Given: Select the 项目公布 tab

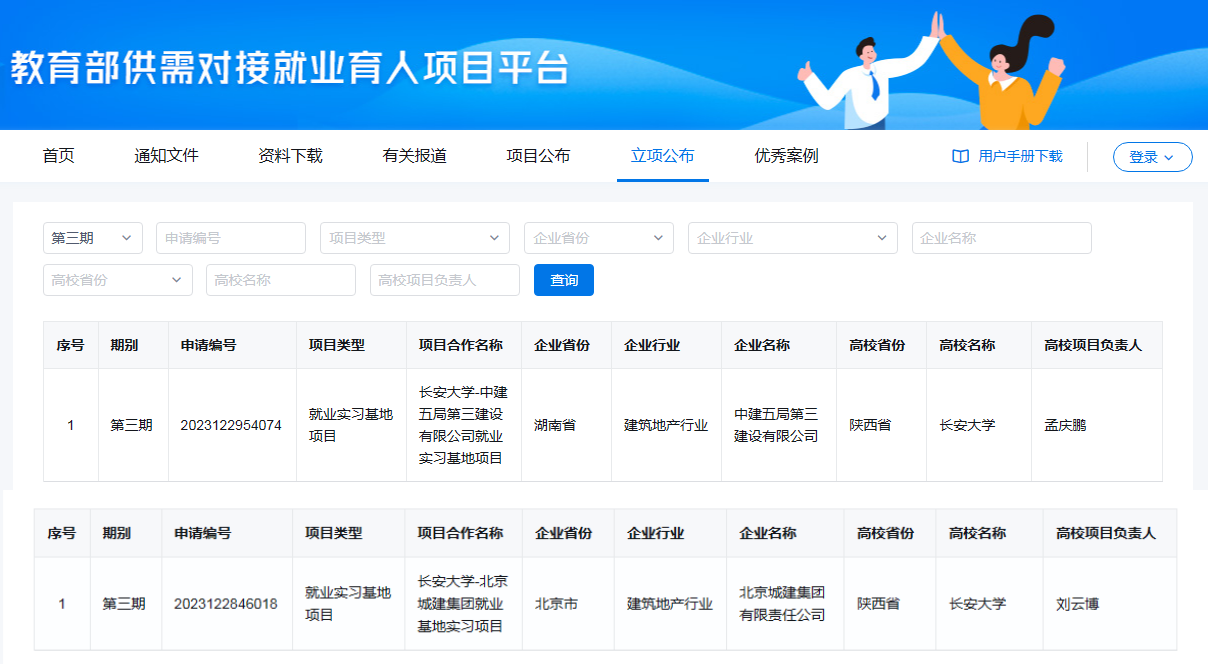Looking at the screenshot, I should click(538, 156).
